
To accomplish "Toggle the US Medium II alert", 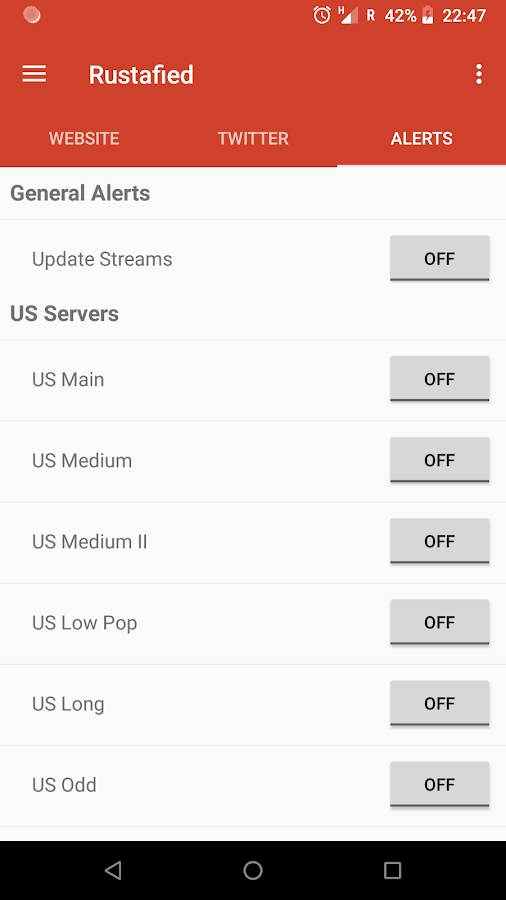I will (439, 541).
